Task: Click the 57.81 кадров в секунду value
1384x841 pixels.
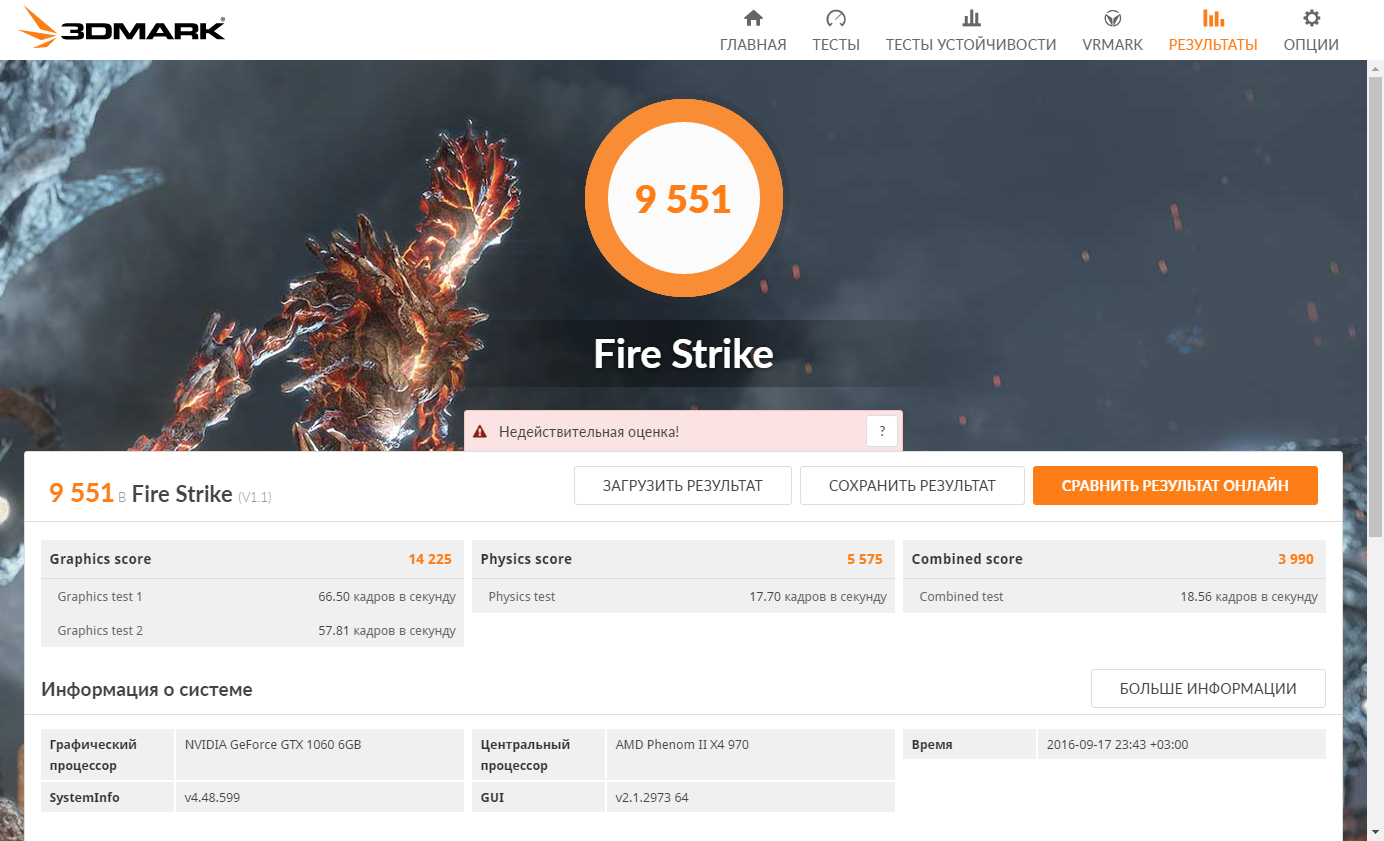Action: pos(387,631)
